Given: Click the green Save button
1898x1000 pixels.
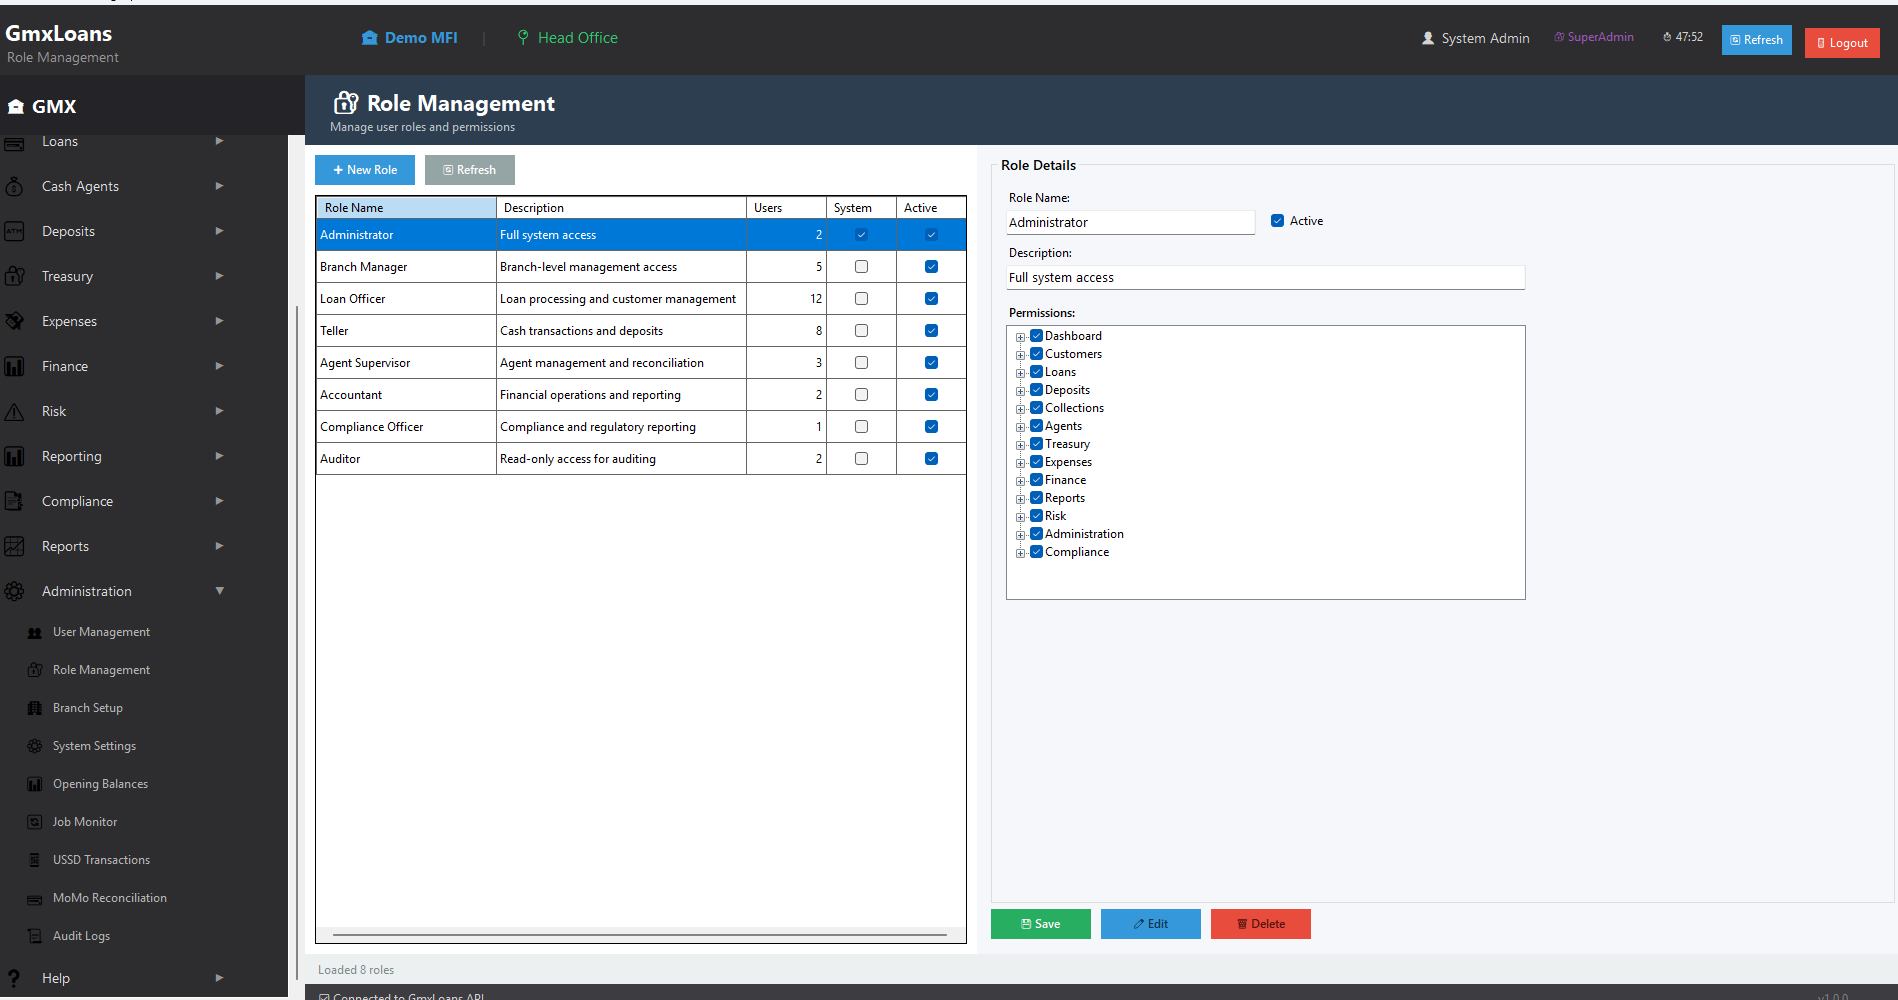Looking at the screenshot, I should (x=1041, y=924).
